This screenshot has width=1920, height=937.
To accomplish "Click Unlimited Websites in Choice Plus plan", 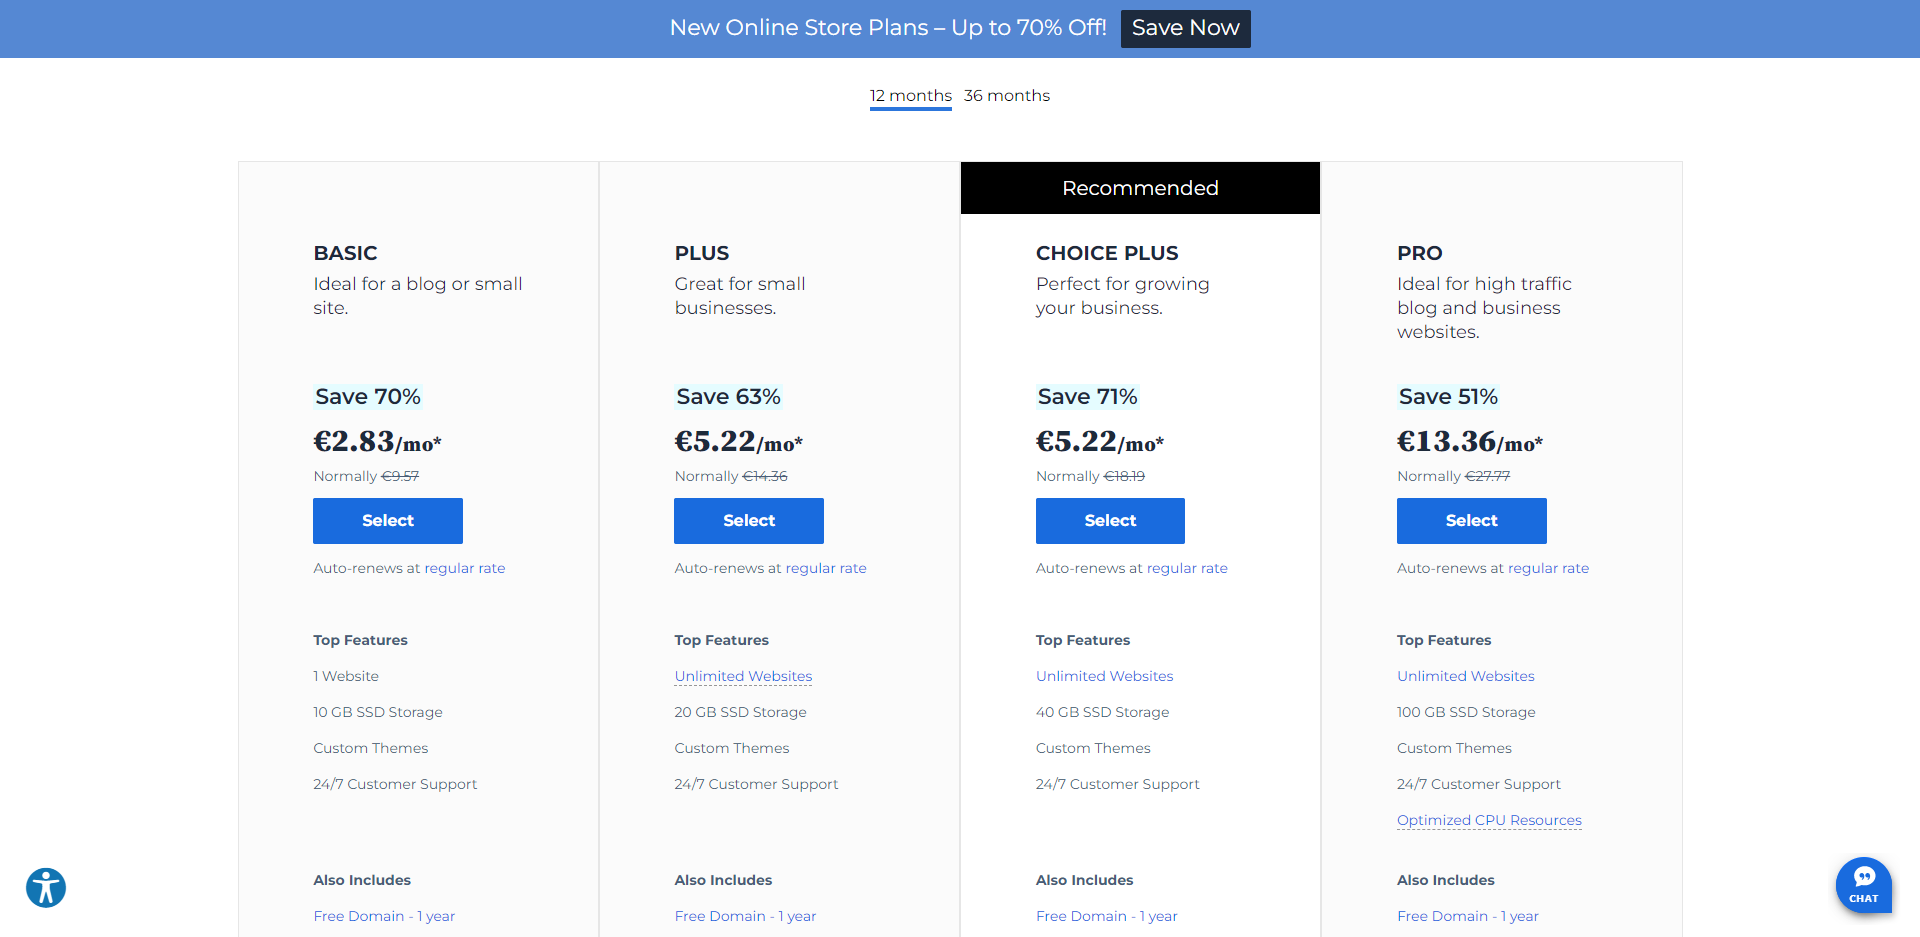I will point(1104,676).
